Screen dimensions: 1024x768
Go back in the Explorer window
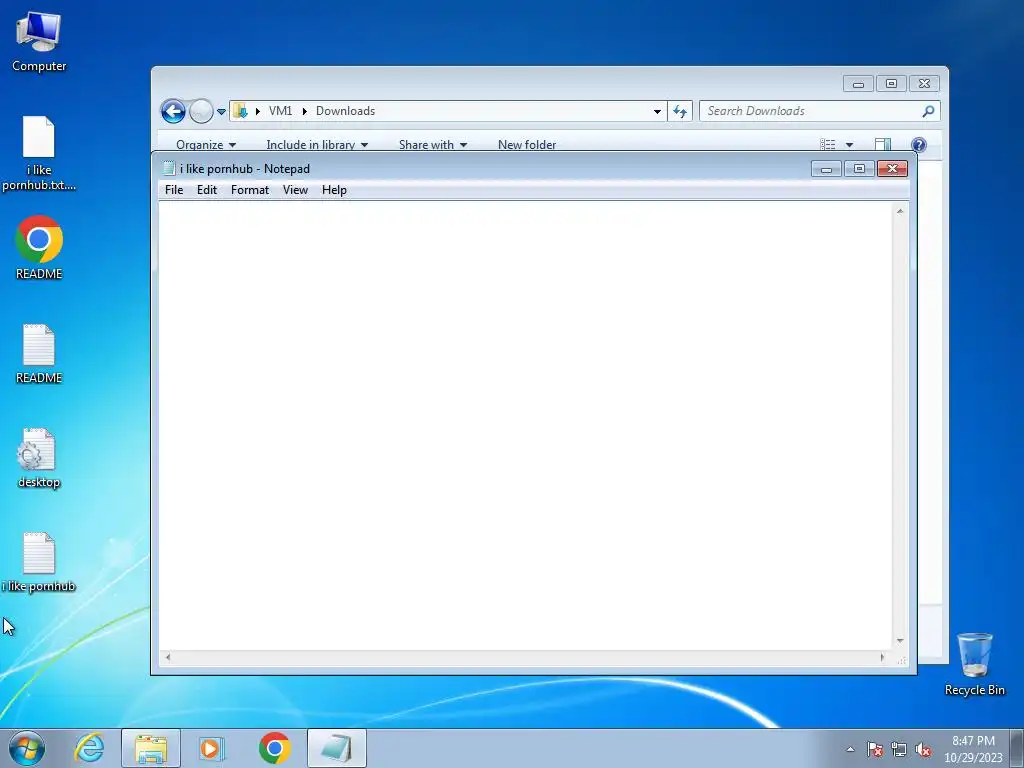(x=173, y=111)
